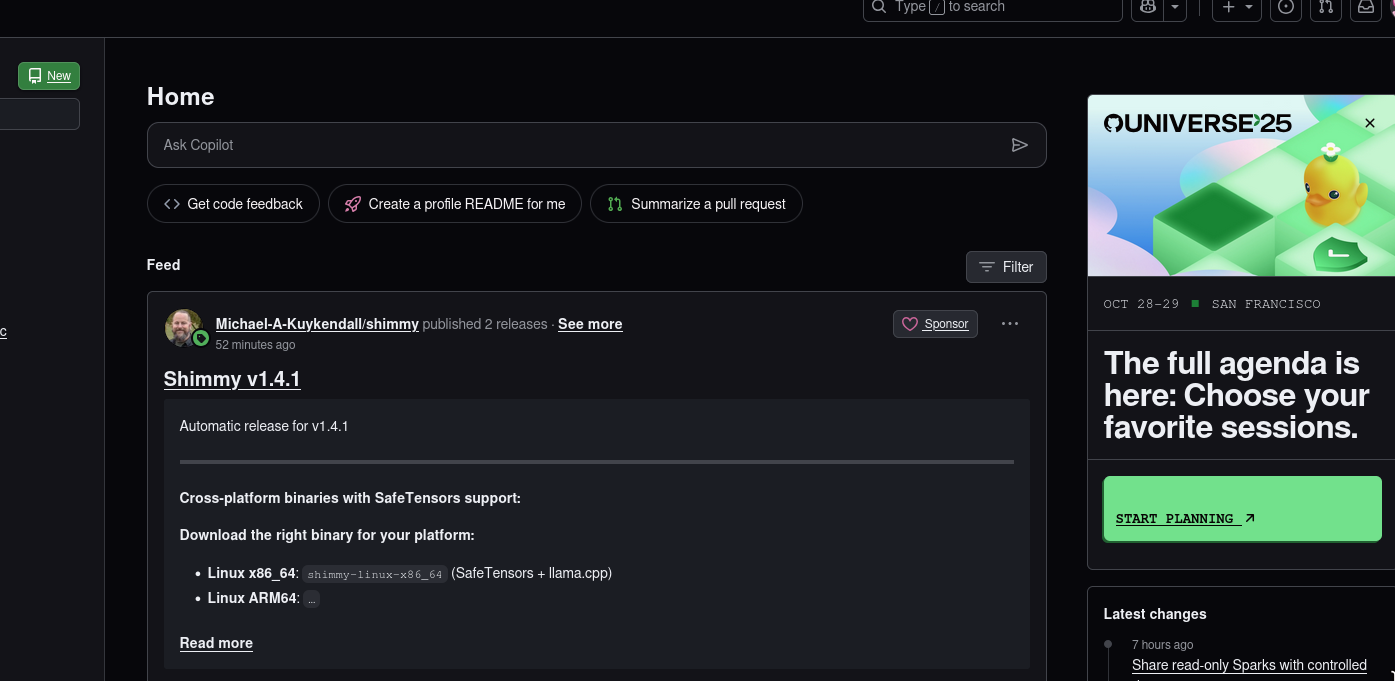Open the Copilot chat icon in header
1395x681 pixels.
1147,7
